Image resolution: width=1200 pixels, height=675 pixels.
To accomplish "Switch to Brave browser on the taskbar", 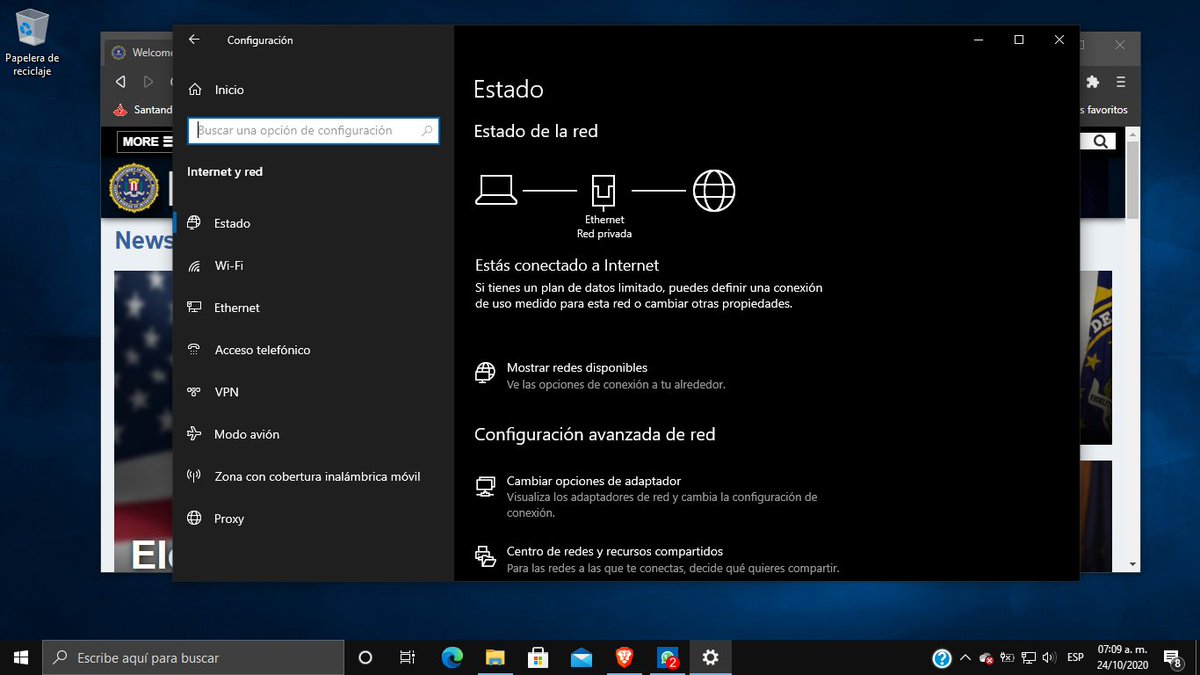I will (624, 658).
